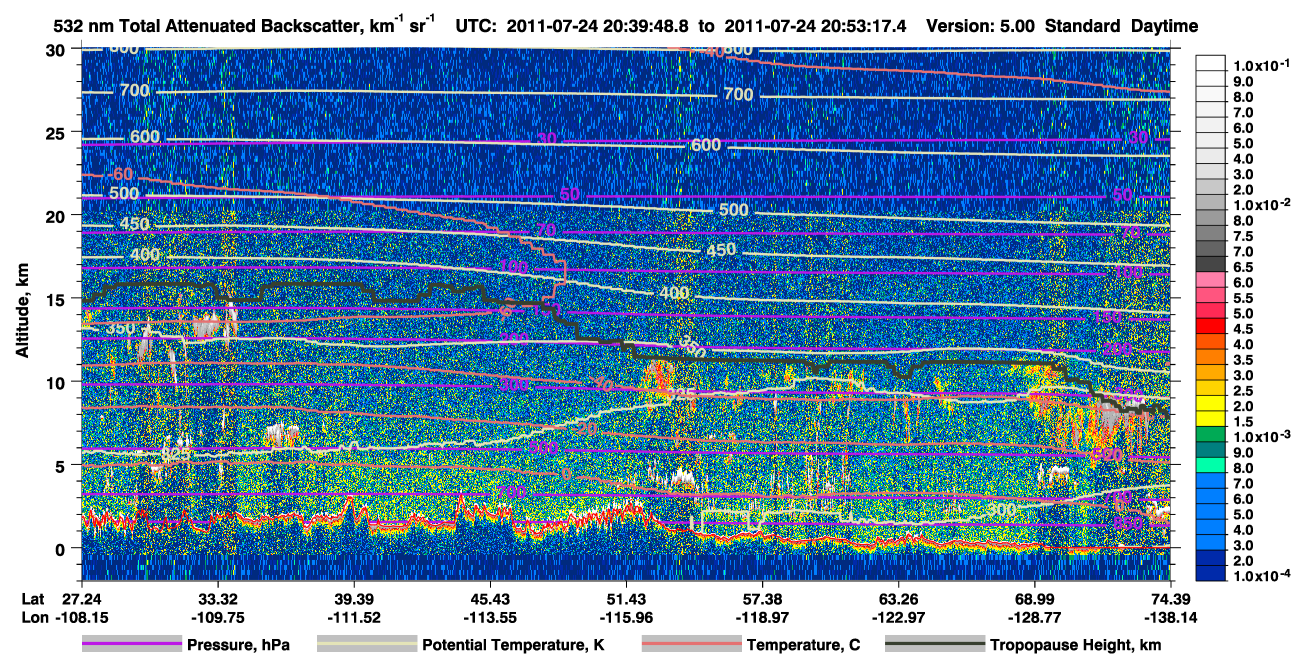Click the longitude value '-138.14'

point(1169,617)
